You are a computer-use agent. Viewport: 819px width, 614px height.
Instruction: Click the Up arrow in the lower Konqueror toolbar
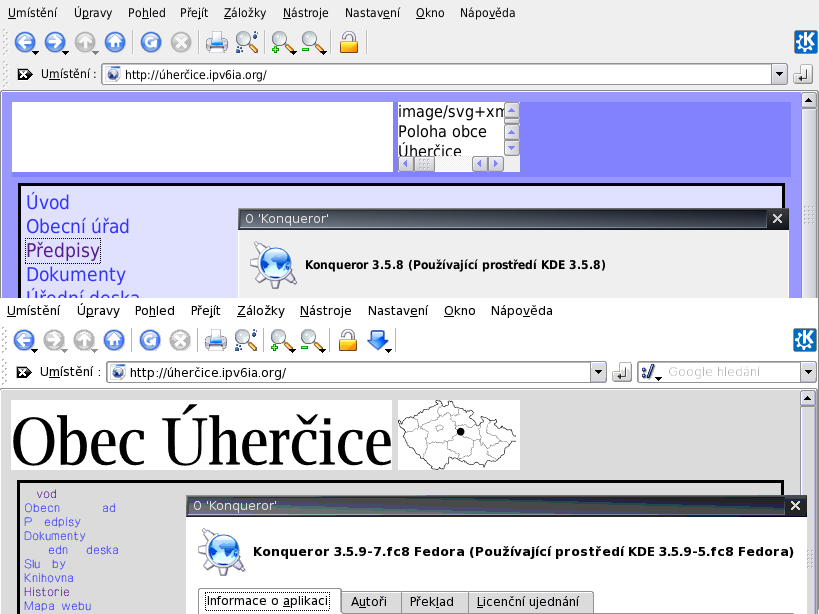pyautogui.click(x=84, y=340)
